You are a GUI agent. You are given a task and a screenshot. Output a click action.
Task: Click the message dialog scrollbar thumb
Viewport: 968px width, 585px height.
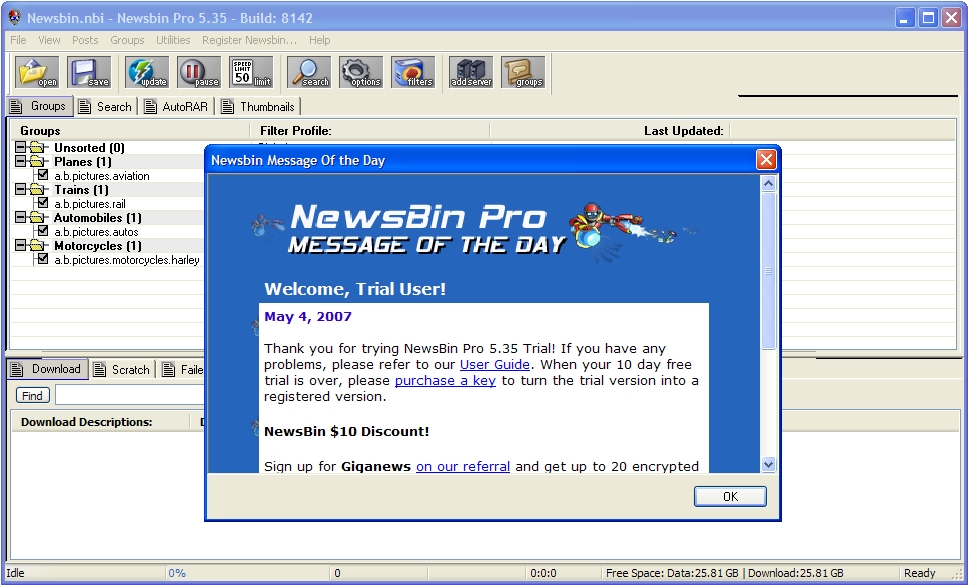(768, 271)
